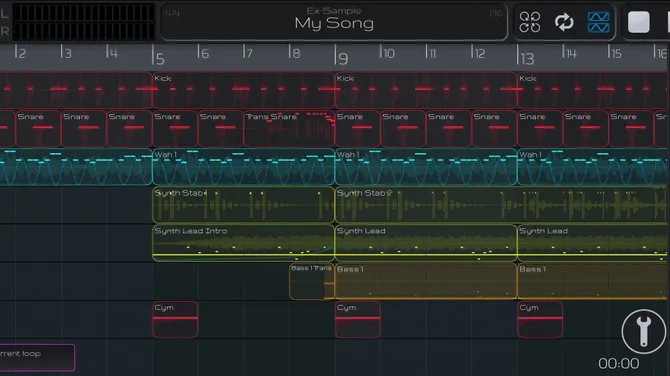Select the Cym clip at bar 5

click(x=175, y=319)
